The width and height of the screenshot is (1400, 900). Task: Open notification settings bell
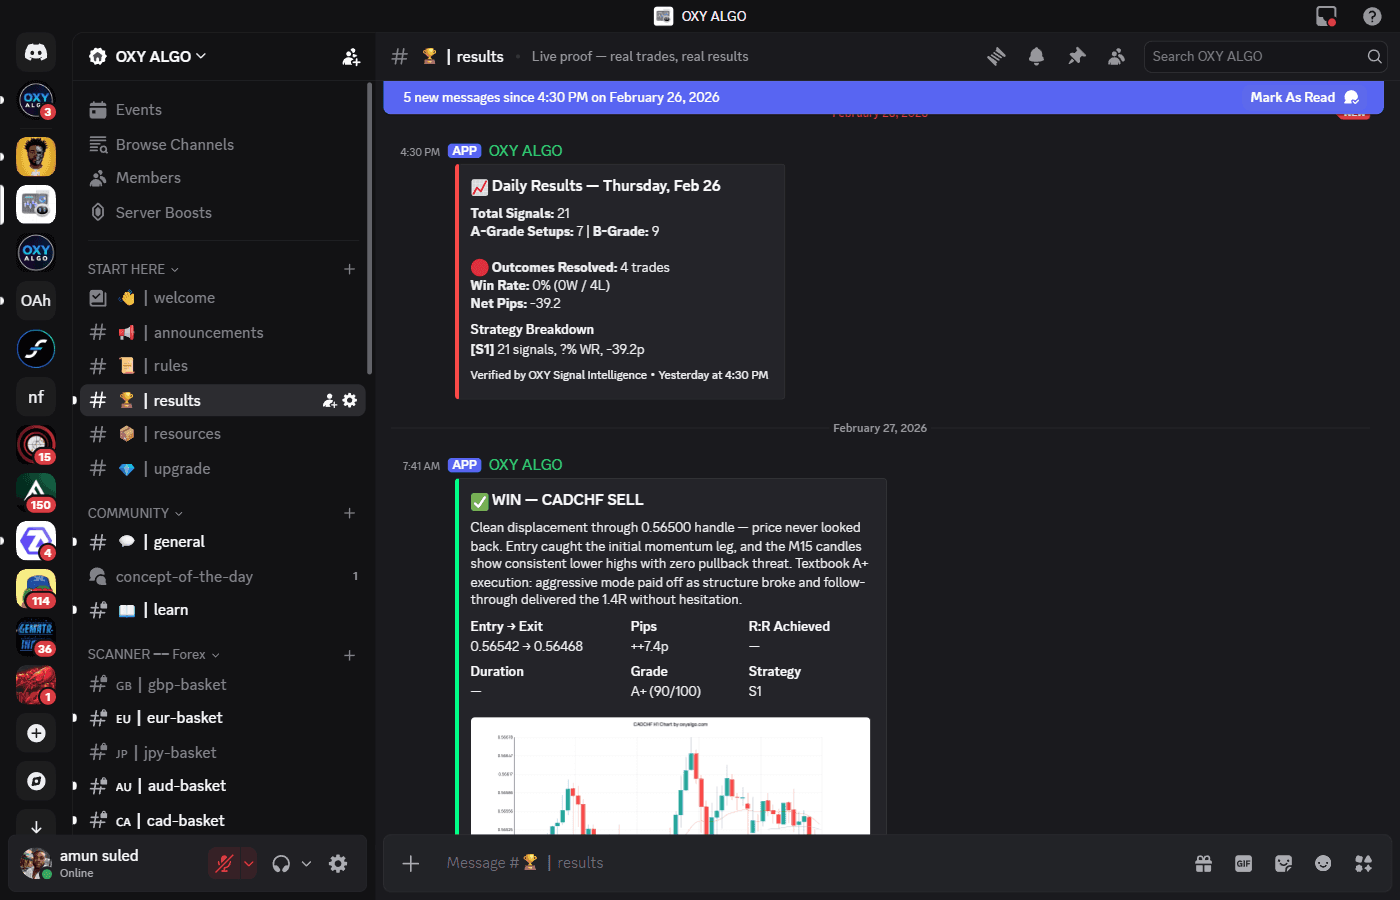point(1036,57)
